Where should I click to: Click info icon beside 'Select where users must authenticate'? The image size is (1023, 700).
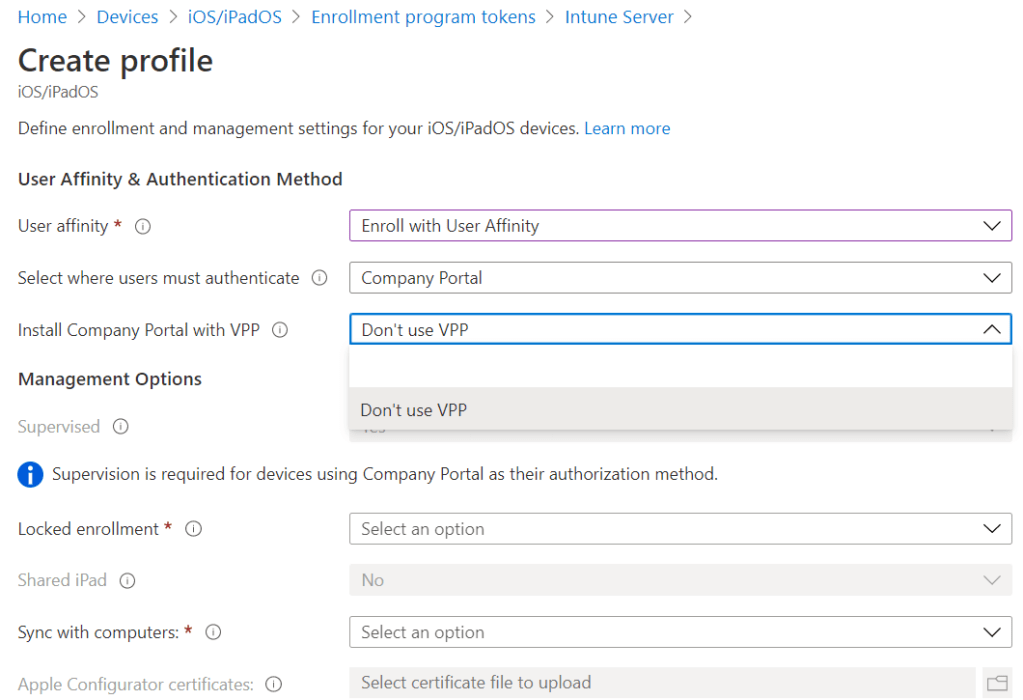pyautogui.click(x=319, y=278)
